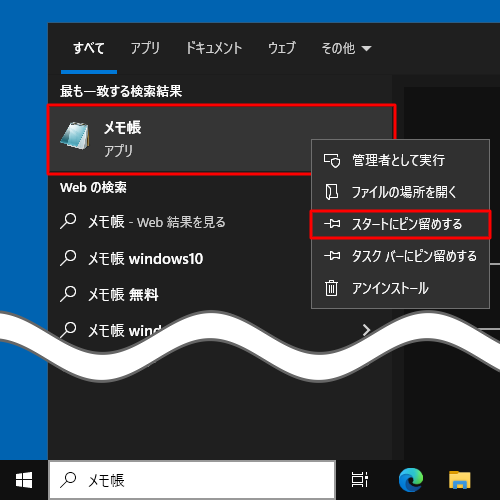
Task: Switch to the アプリ tab
Action: 145,48
